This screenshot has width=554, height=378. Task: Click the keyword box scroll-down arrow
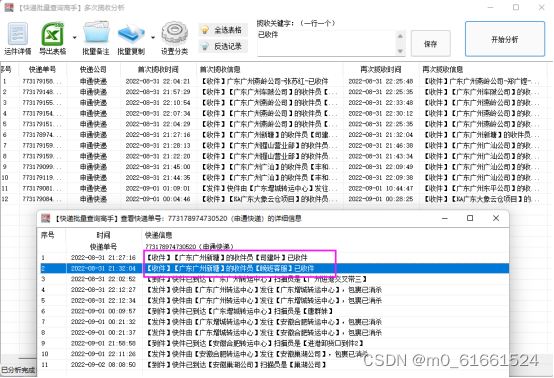pos(400,51)
